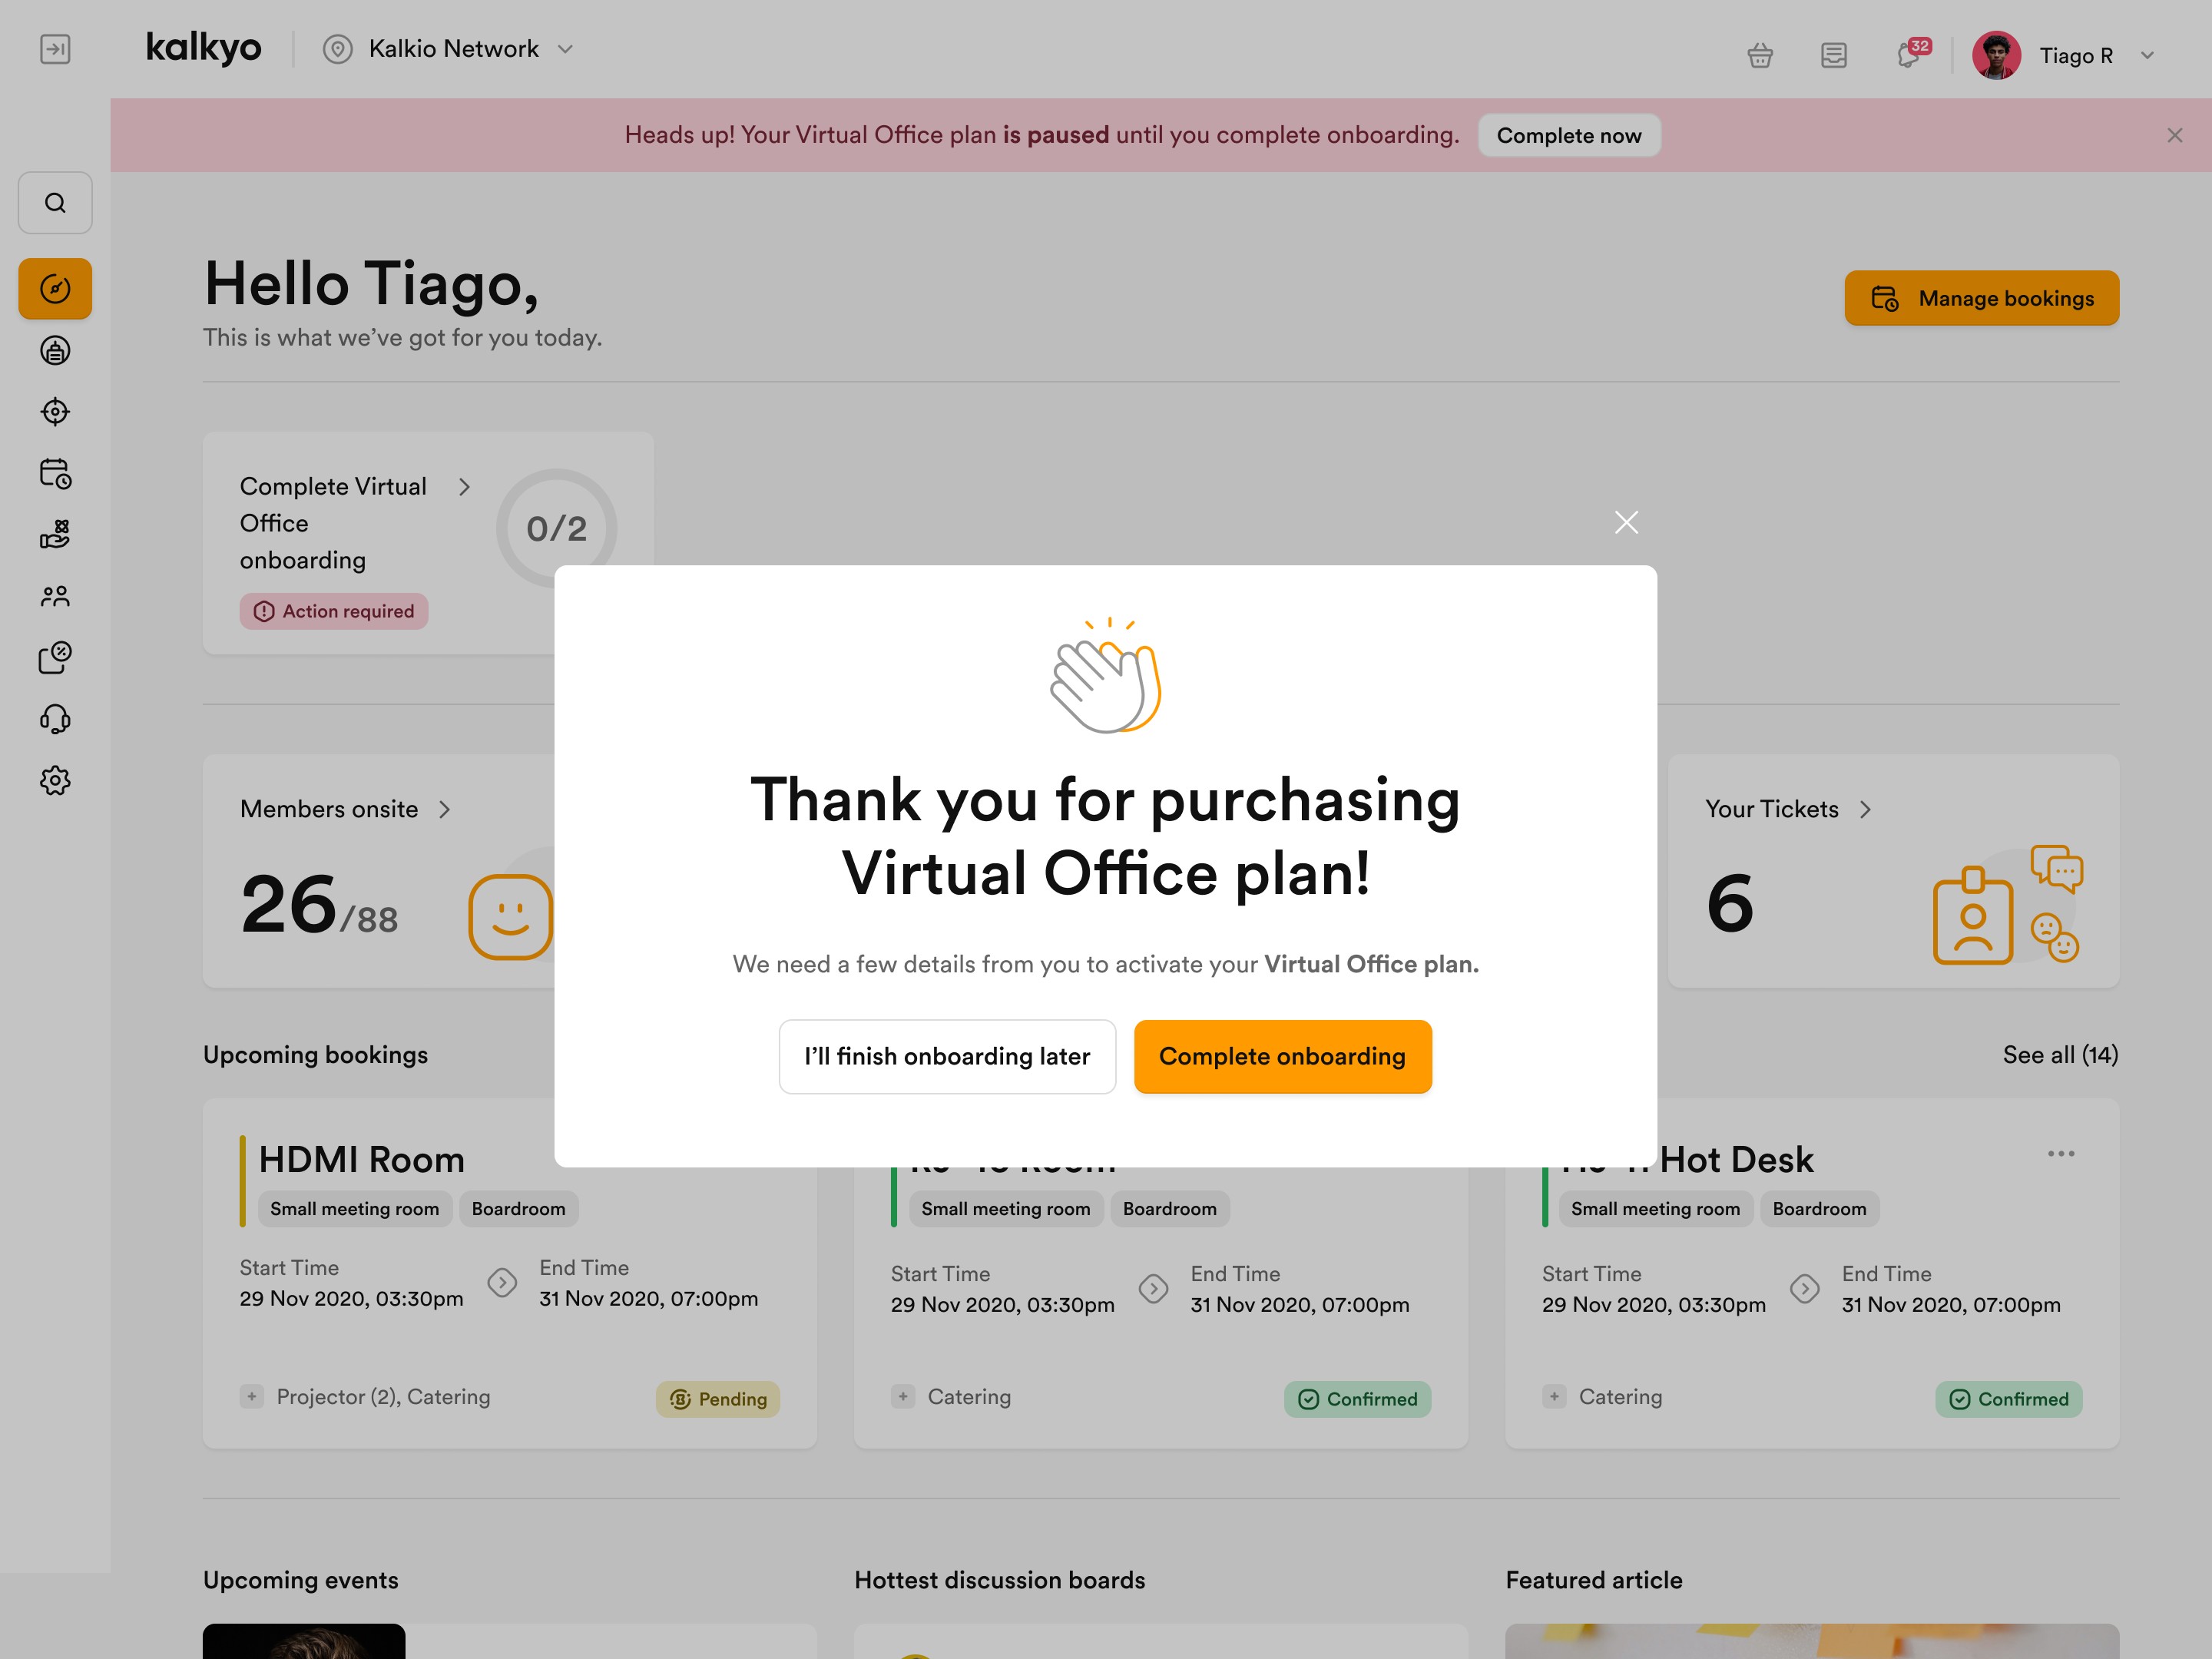Choose I'll finish onboarding later
This screenshot has height=1659, width=2212.
946,1056
